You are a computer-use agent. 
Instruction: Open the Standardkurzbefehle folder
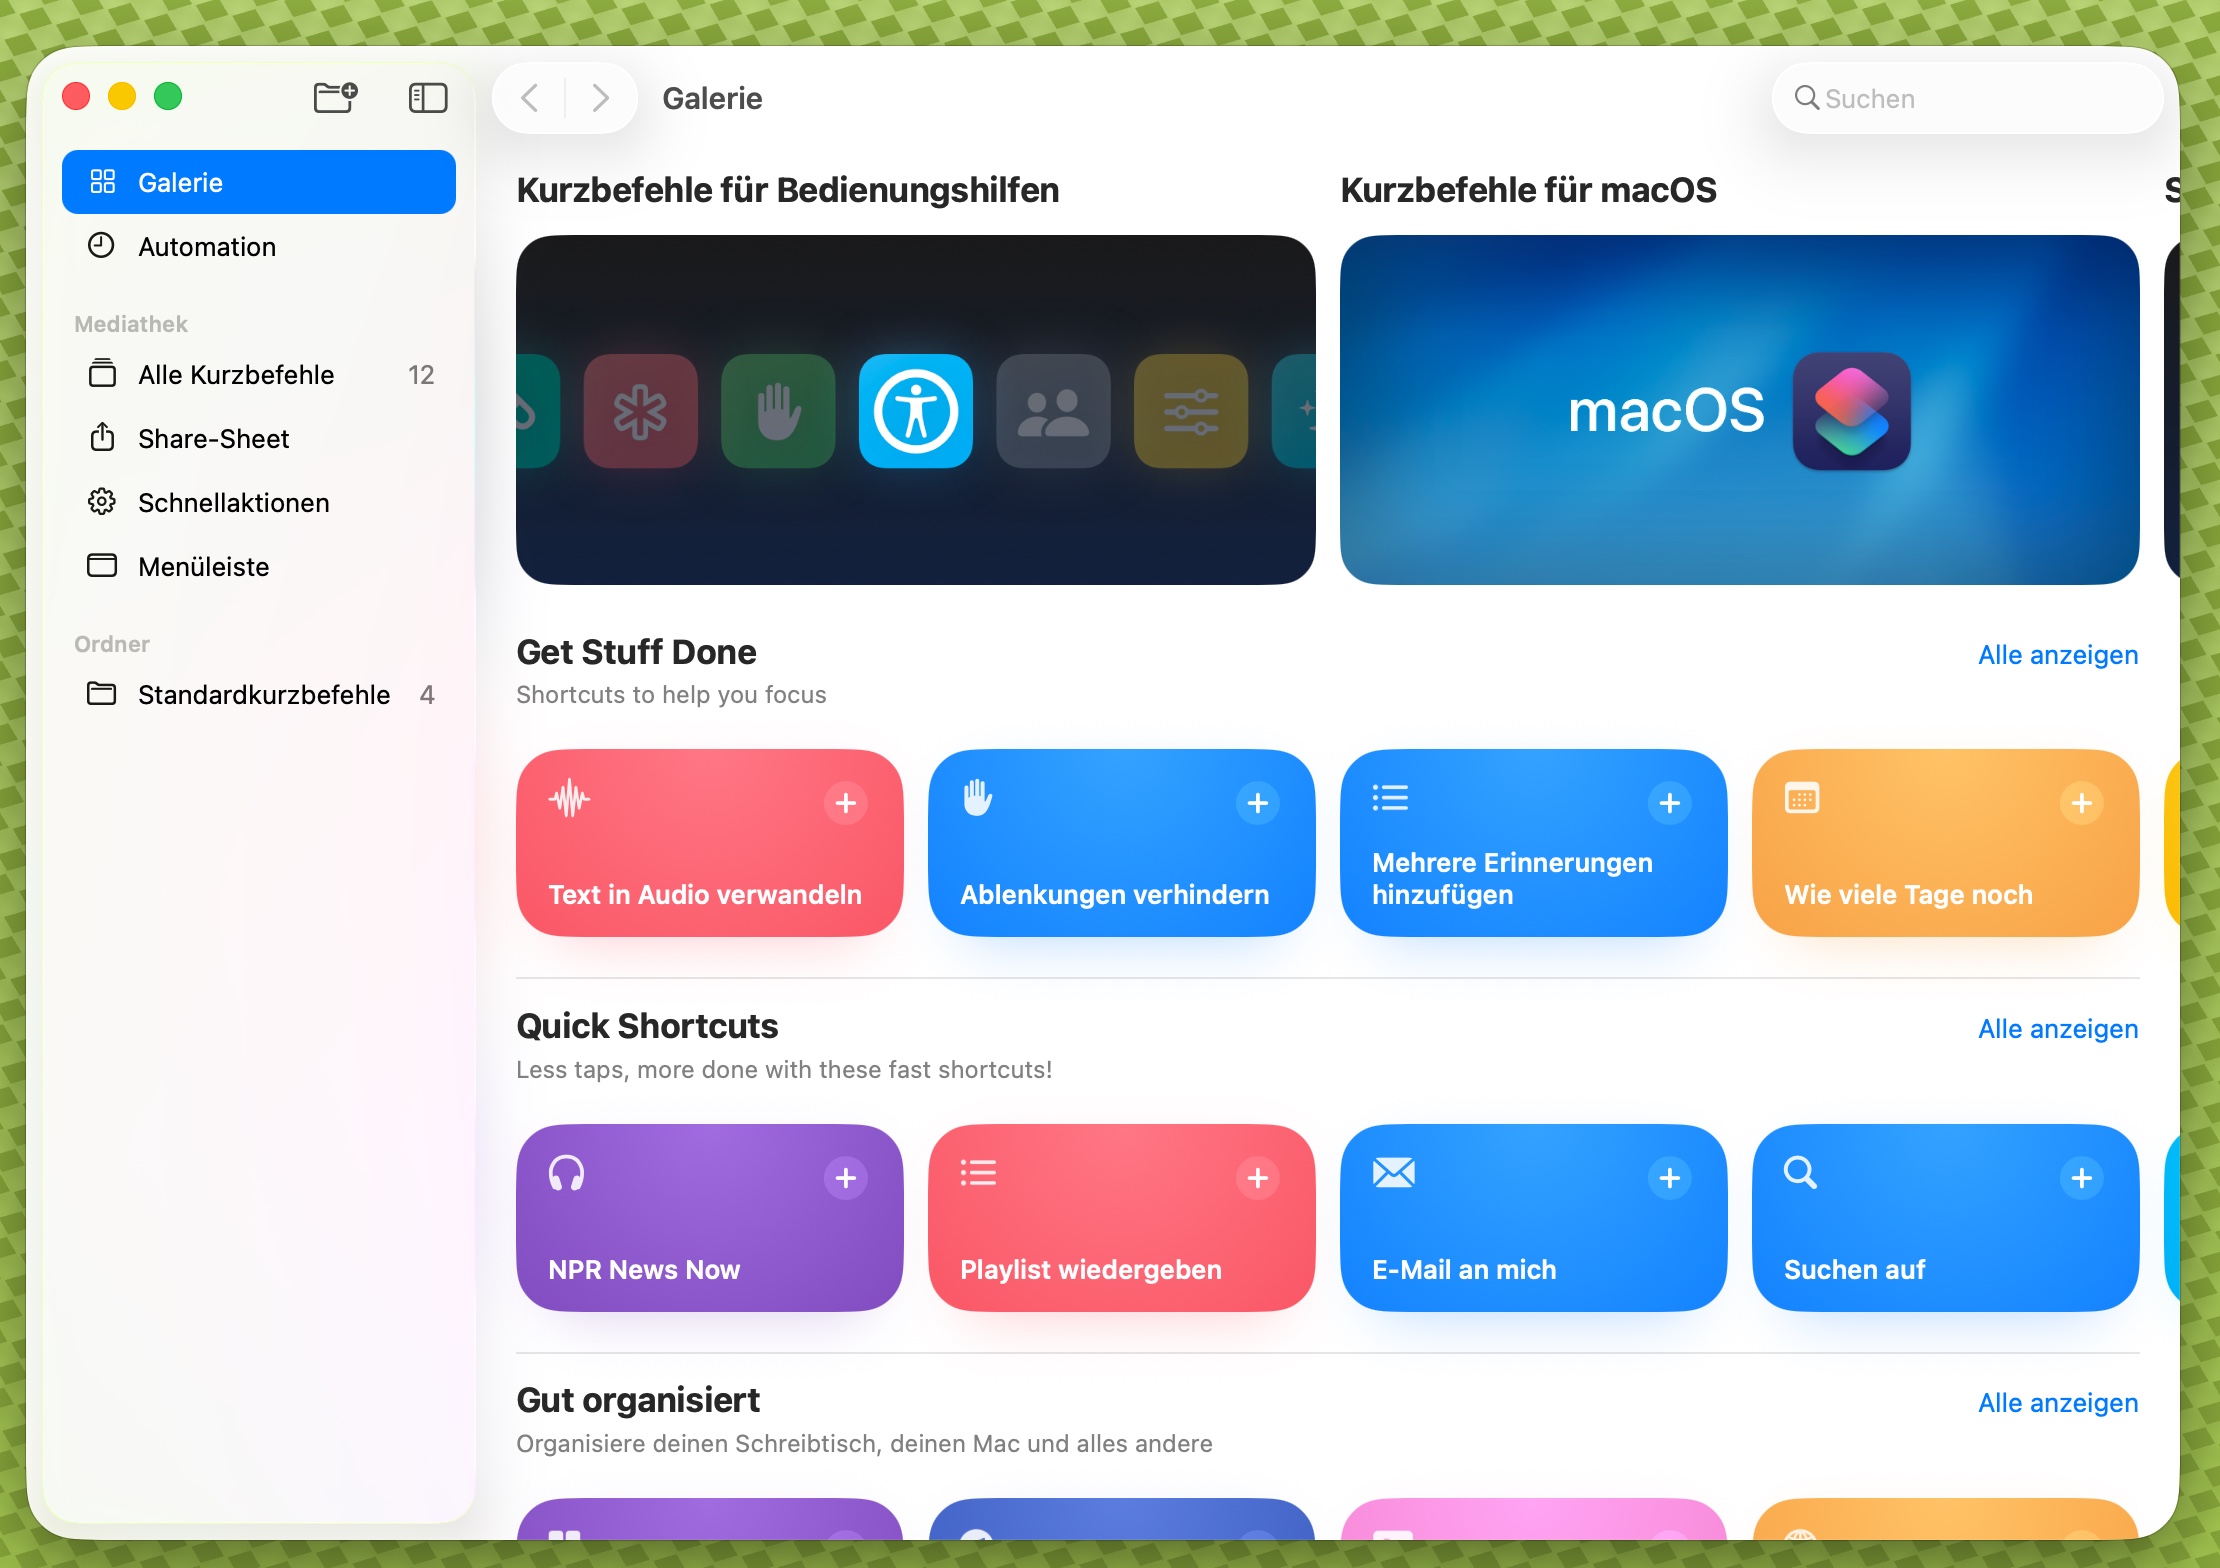(259, 694)
